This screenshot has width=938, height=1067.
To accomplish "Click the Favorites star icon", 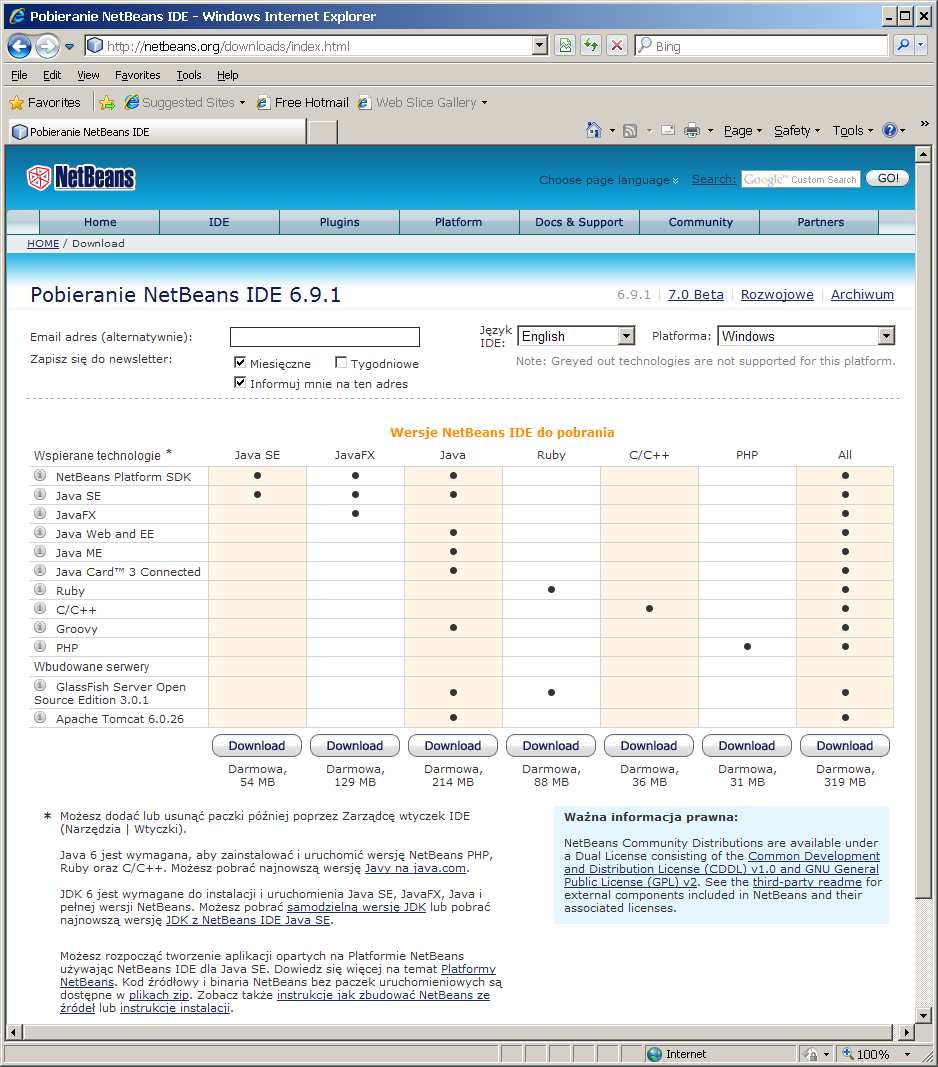I will click(17, 103).
